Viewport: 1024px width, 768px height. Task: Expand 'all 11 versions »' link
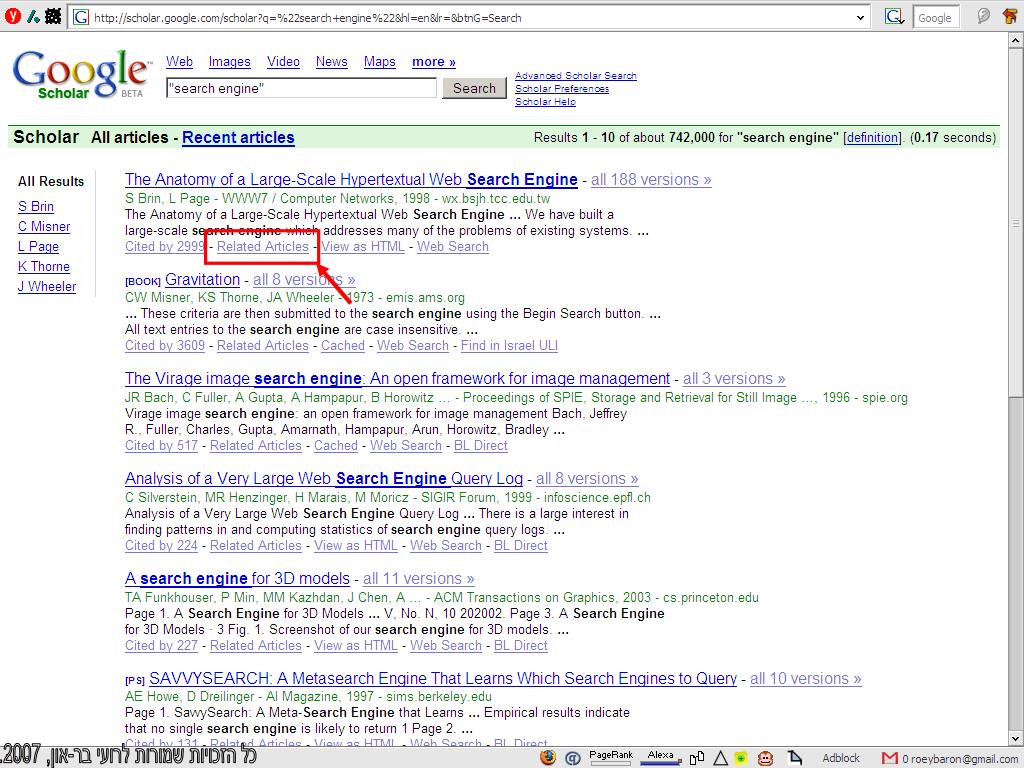click(419, 579)
